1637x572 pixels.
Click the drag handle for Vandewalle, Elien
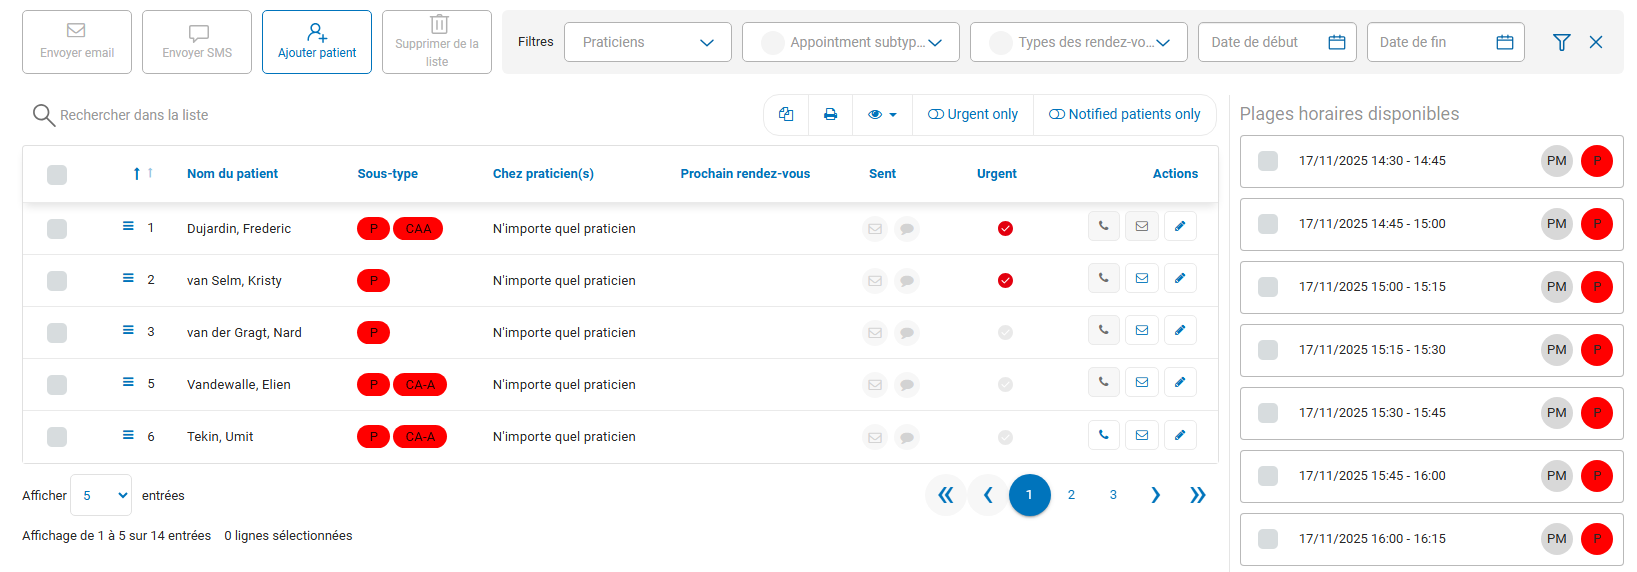tap(128, 382)
